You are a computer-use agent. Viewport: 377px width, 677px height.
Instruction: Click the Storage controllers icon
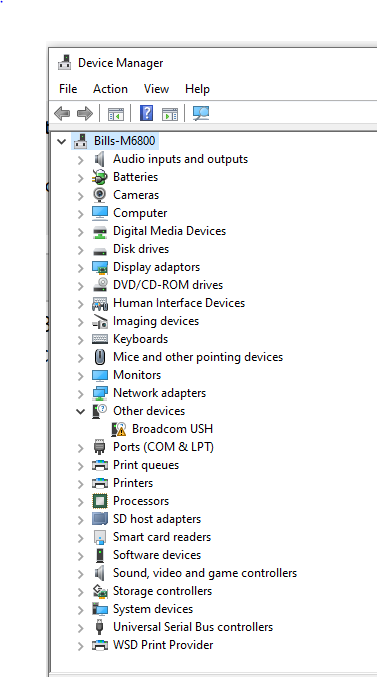[100, 591]
